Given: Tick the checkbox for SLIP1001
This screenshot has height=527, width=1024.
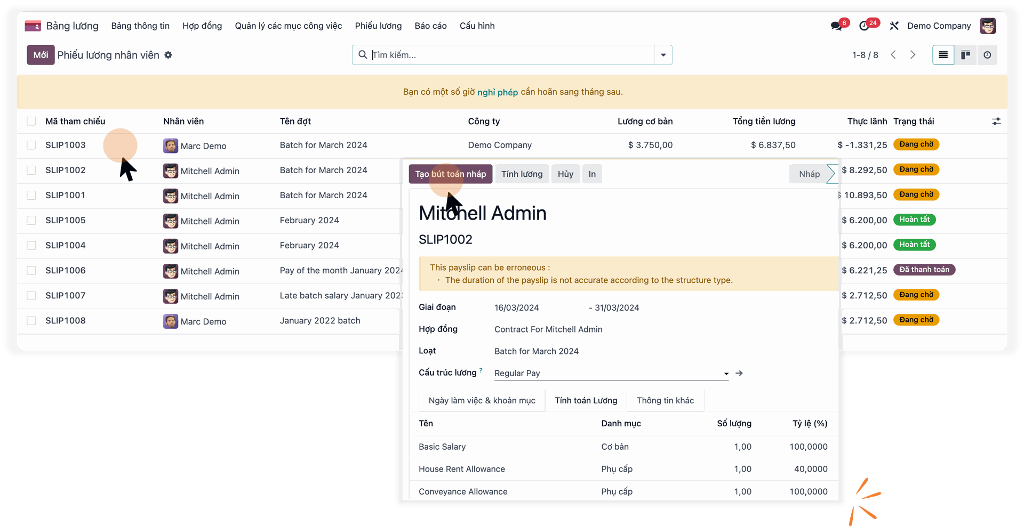Looking at the screenshot, I should pyautogui.click(x=31, y=195).
